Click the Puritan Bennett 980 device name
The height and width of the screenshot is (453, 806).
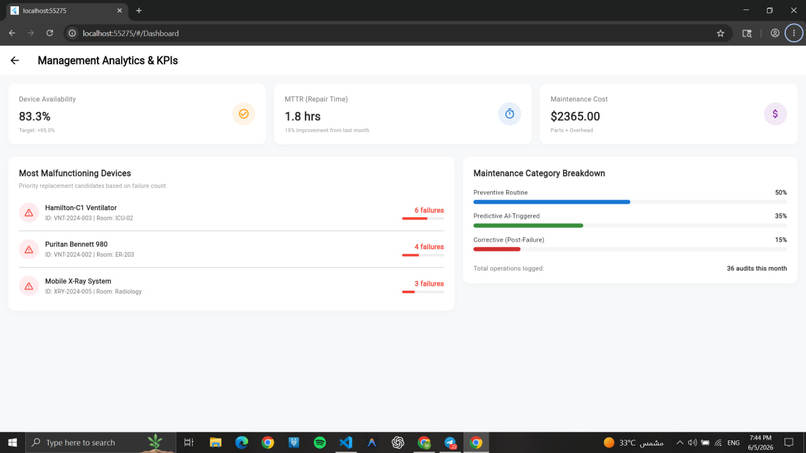click(x=76, y=244)
